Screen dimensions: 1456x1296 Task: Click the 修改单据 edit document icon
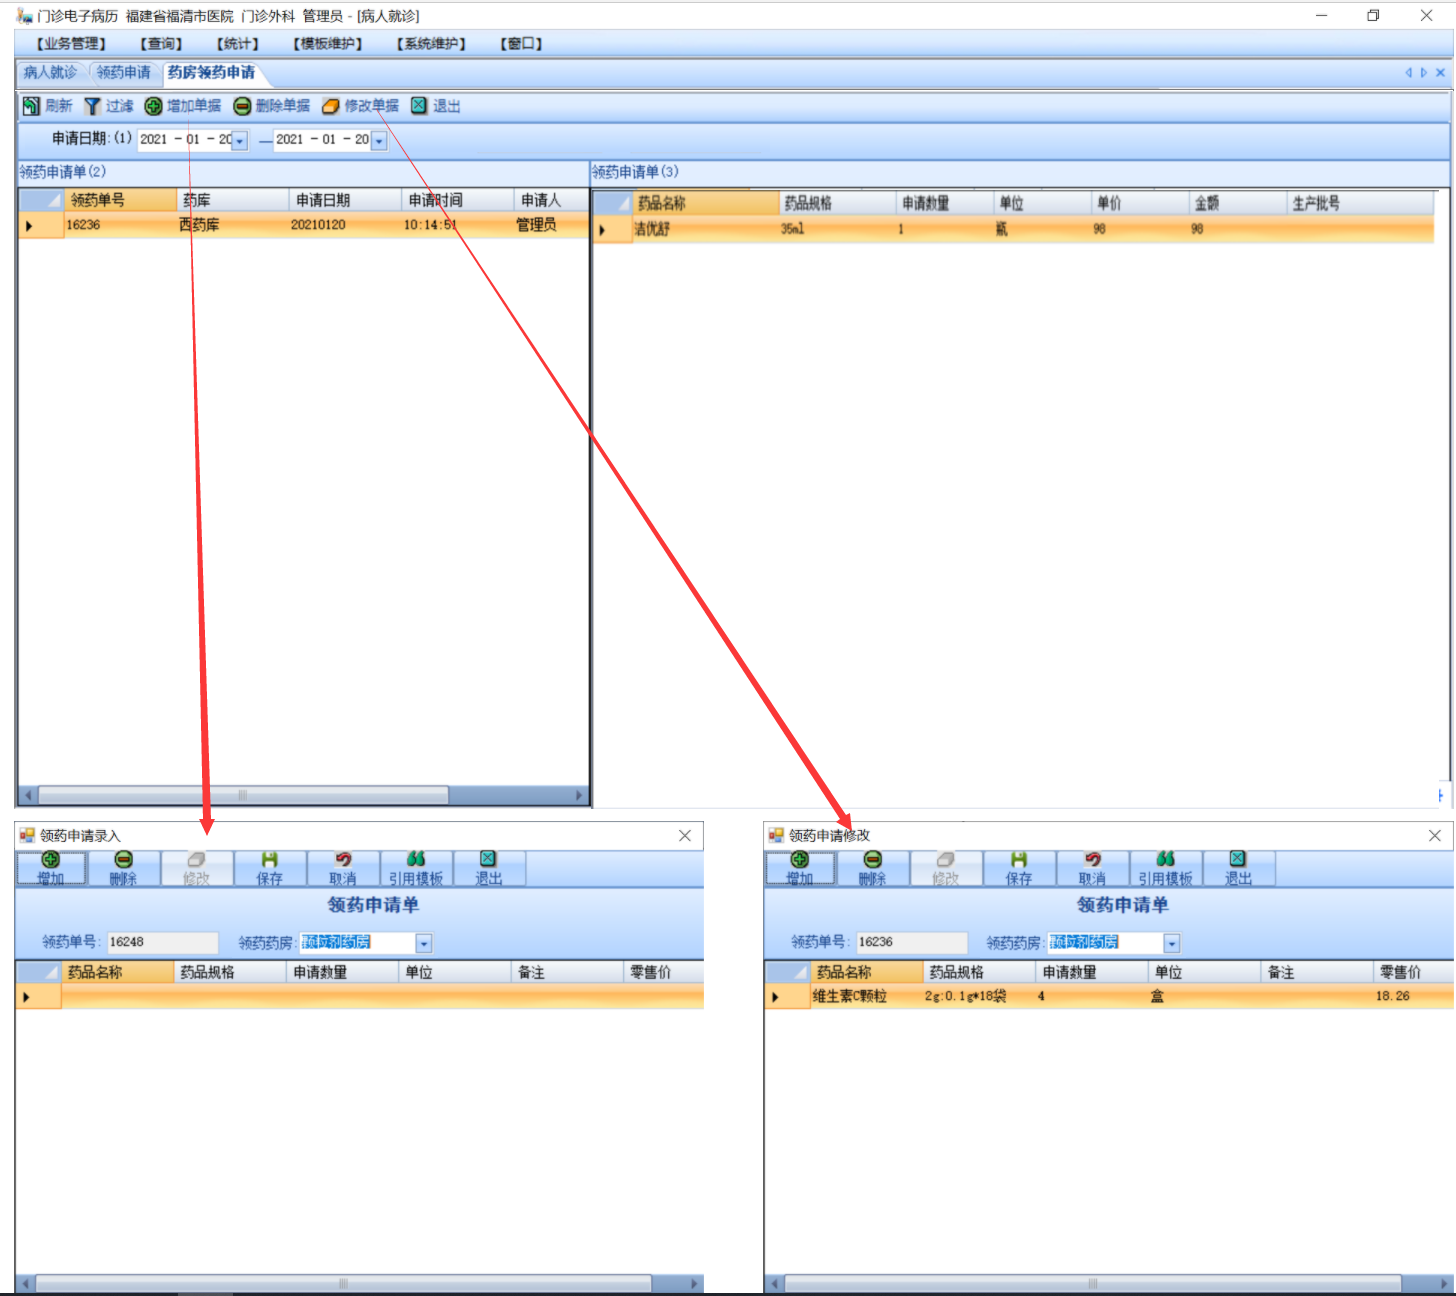[331, 106]
